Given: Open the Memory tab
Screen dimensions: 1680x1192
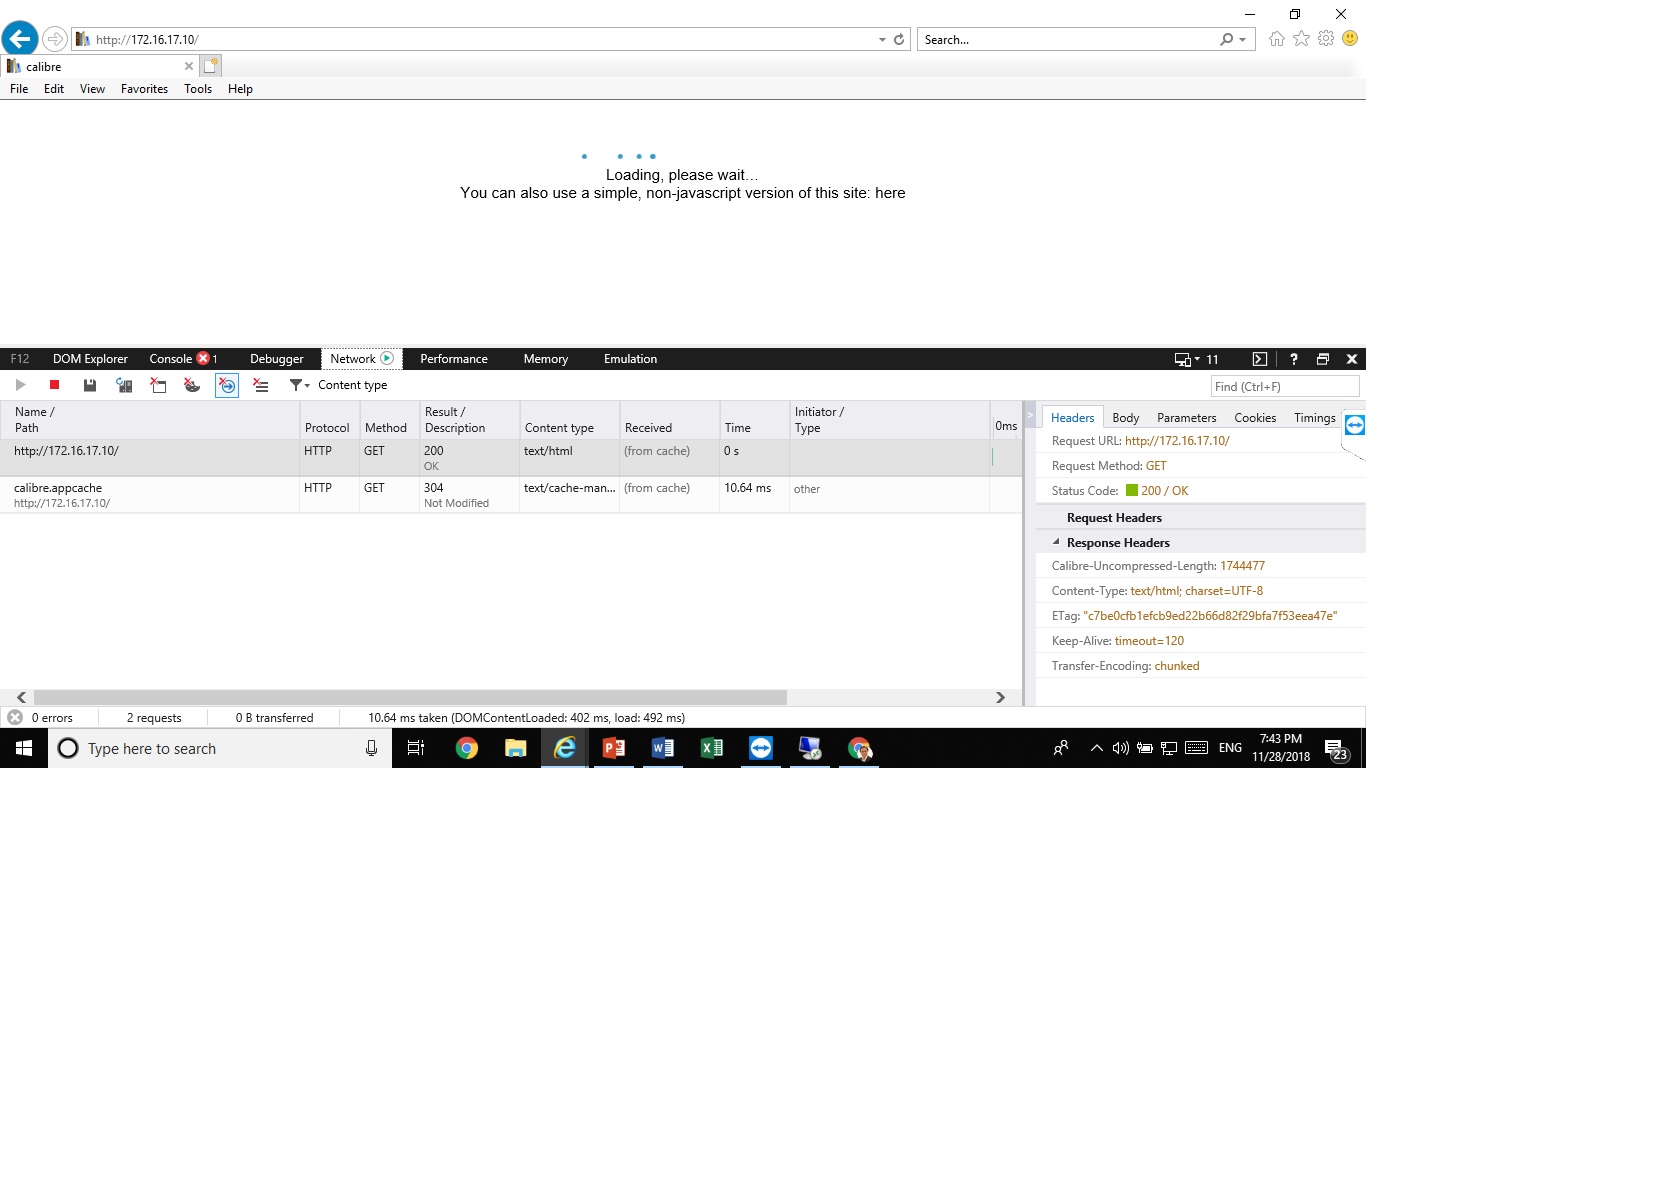Looking at the screenshot, I should pyautogui.click(x=546, y=359).
